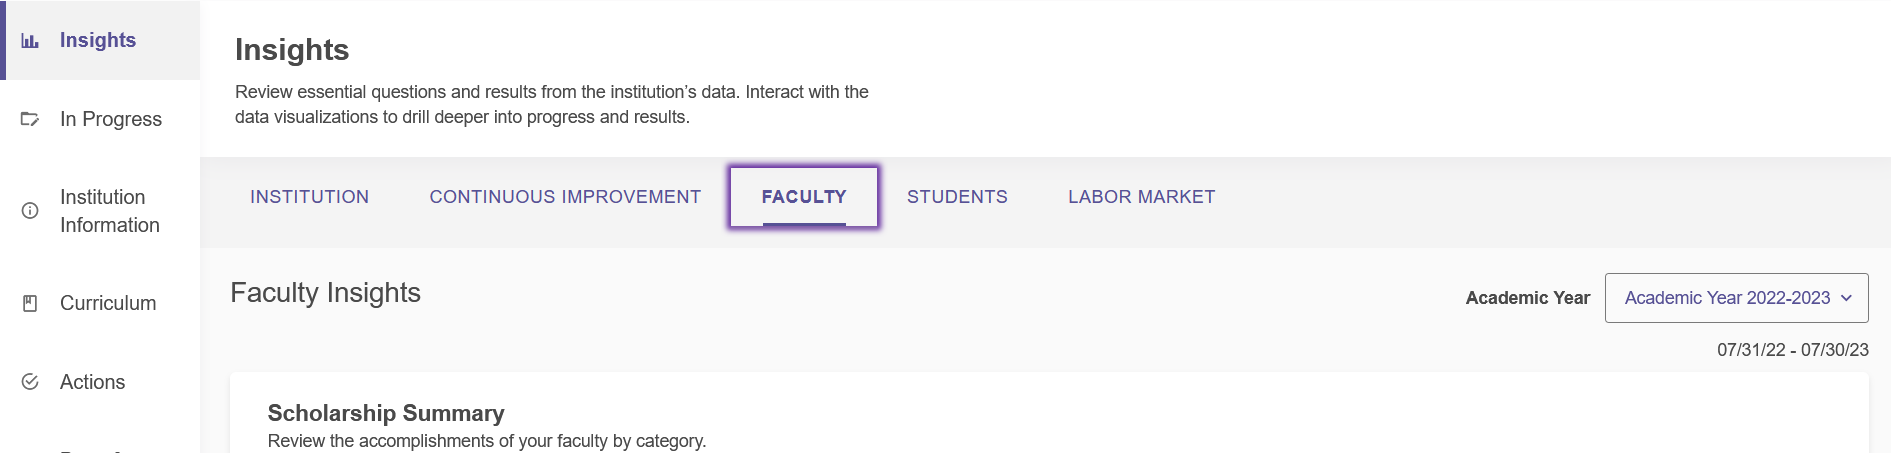
Task: View the LABOR MARKET tab
Action: 1141,197
